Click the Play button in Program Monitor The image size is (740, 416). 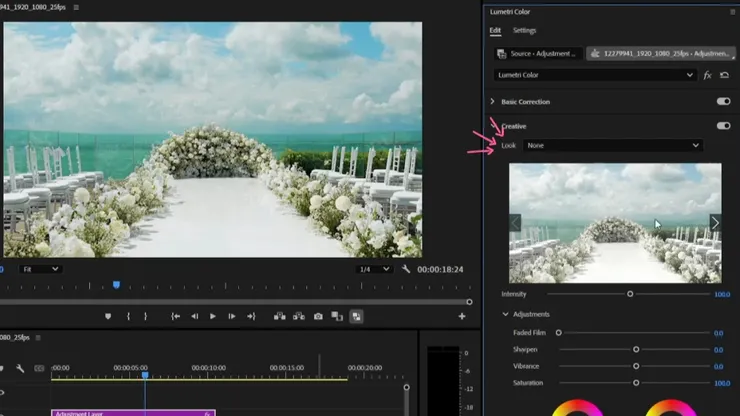tap(212, 316)
